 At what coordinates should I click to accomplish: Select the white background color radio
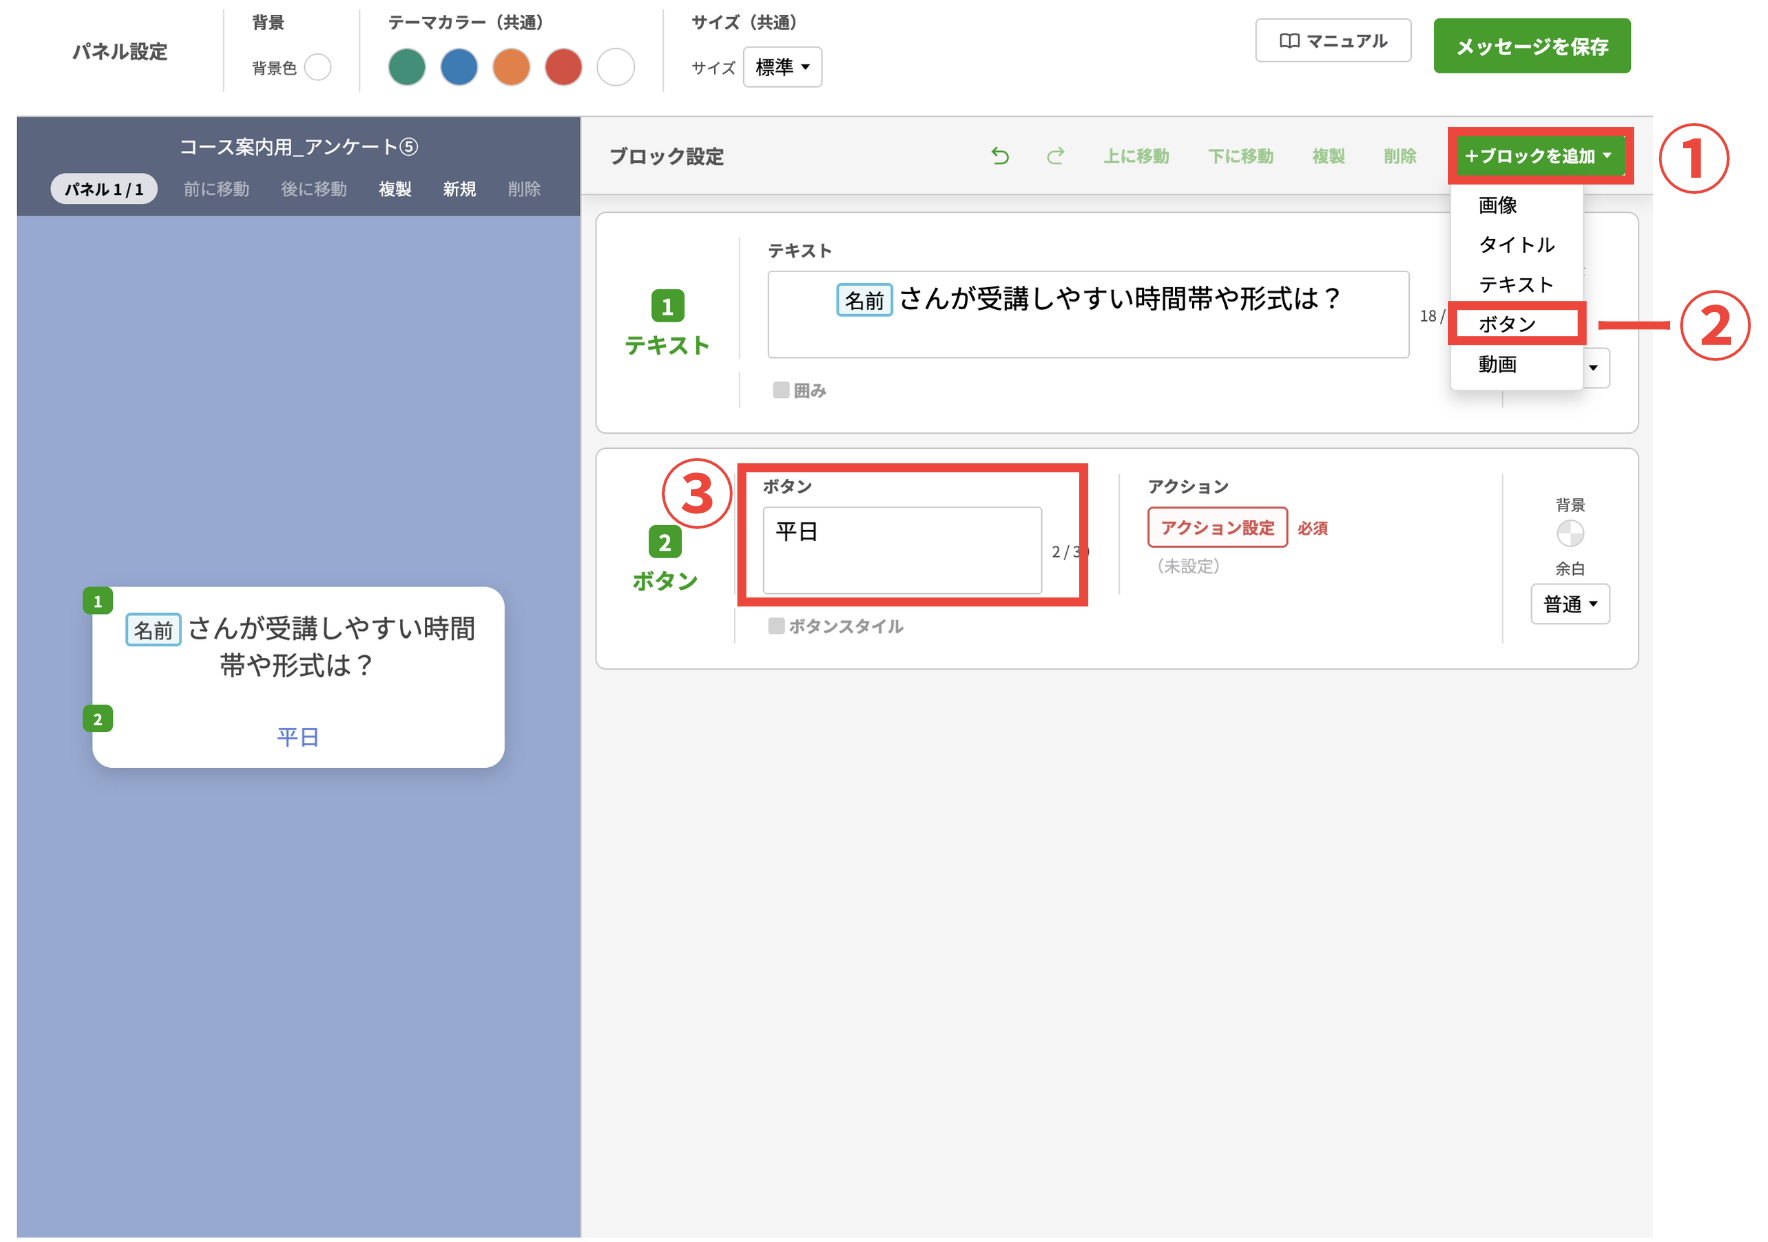click(318, 67)
